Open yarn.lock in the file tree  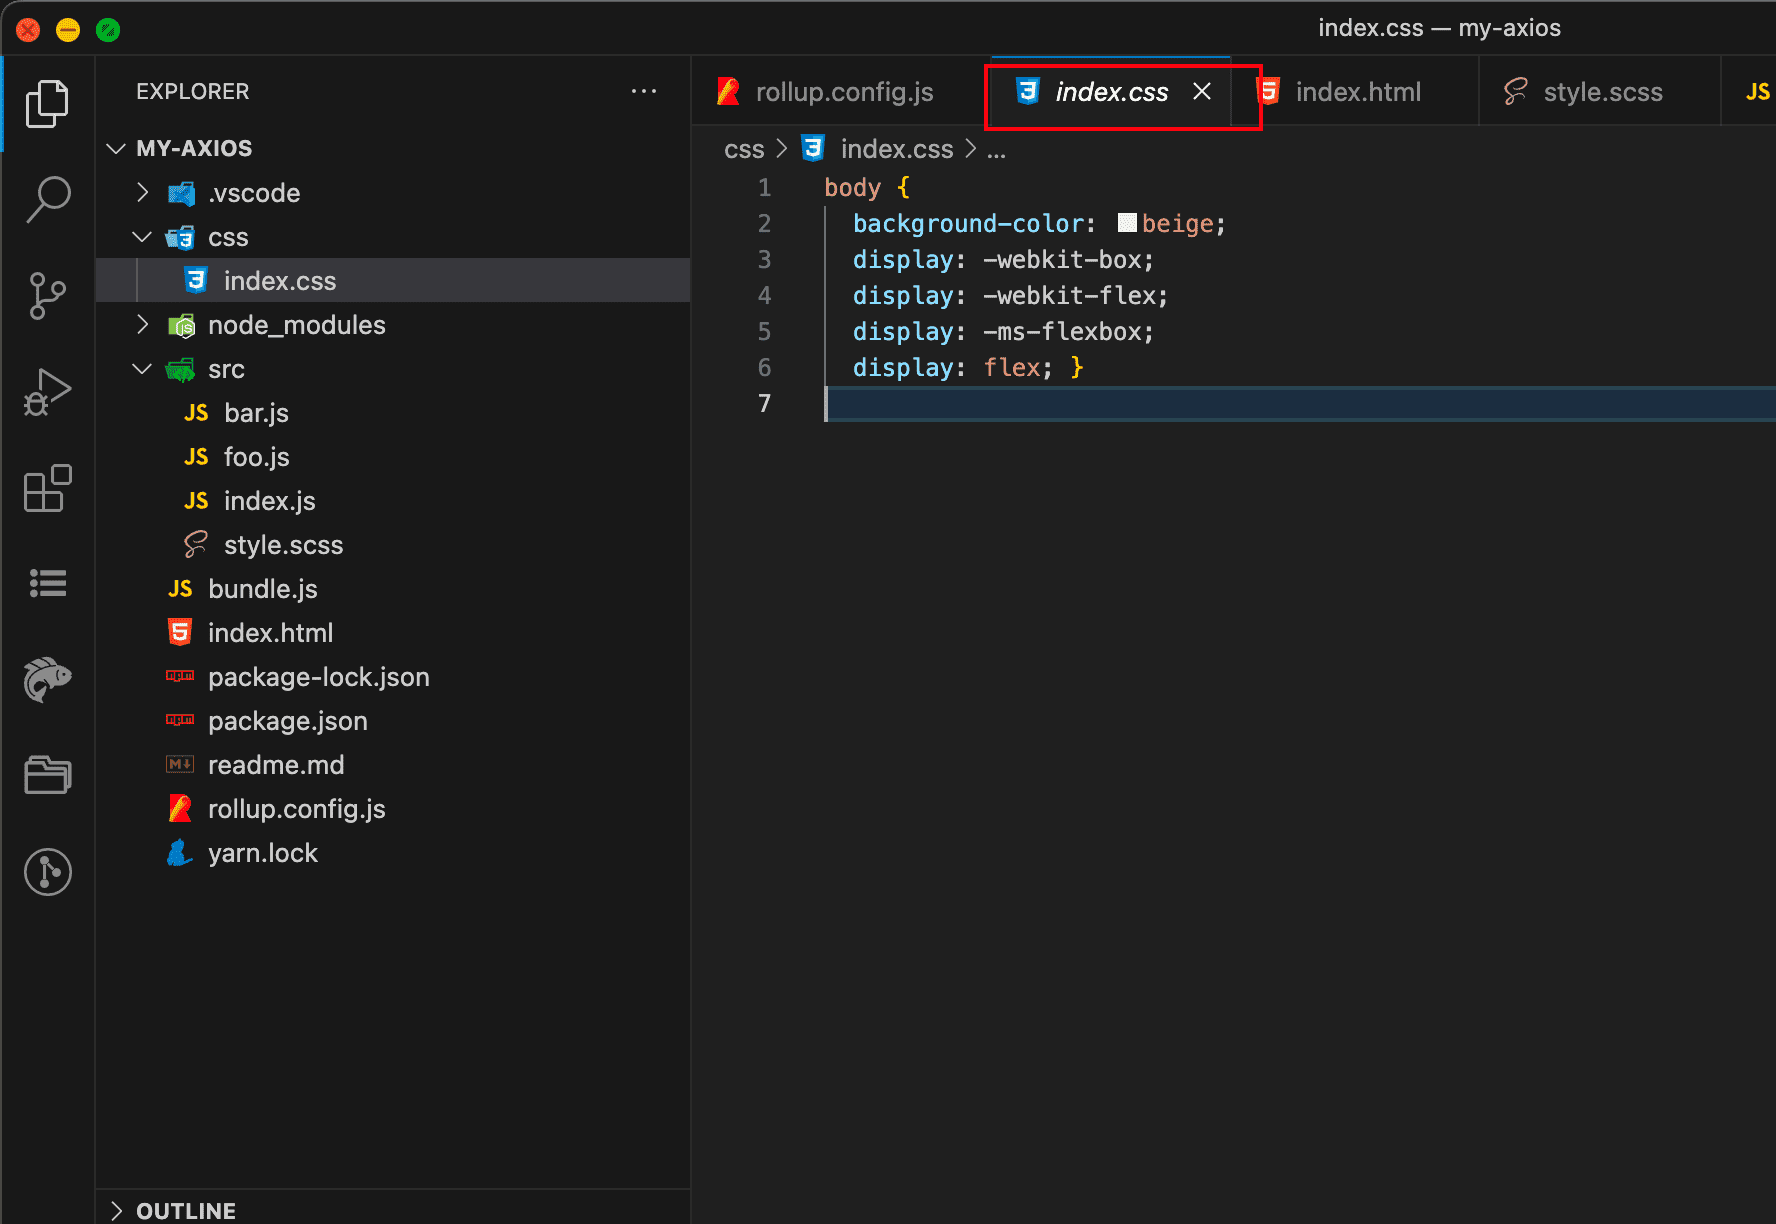[x=393, y=853]
